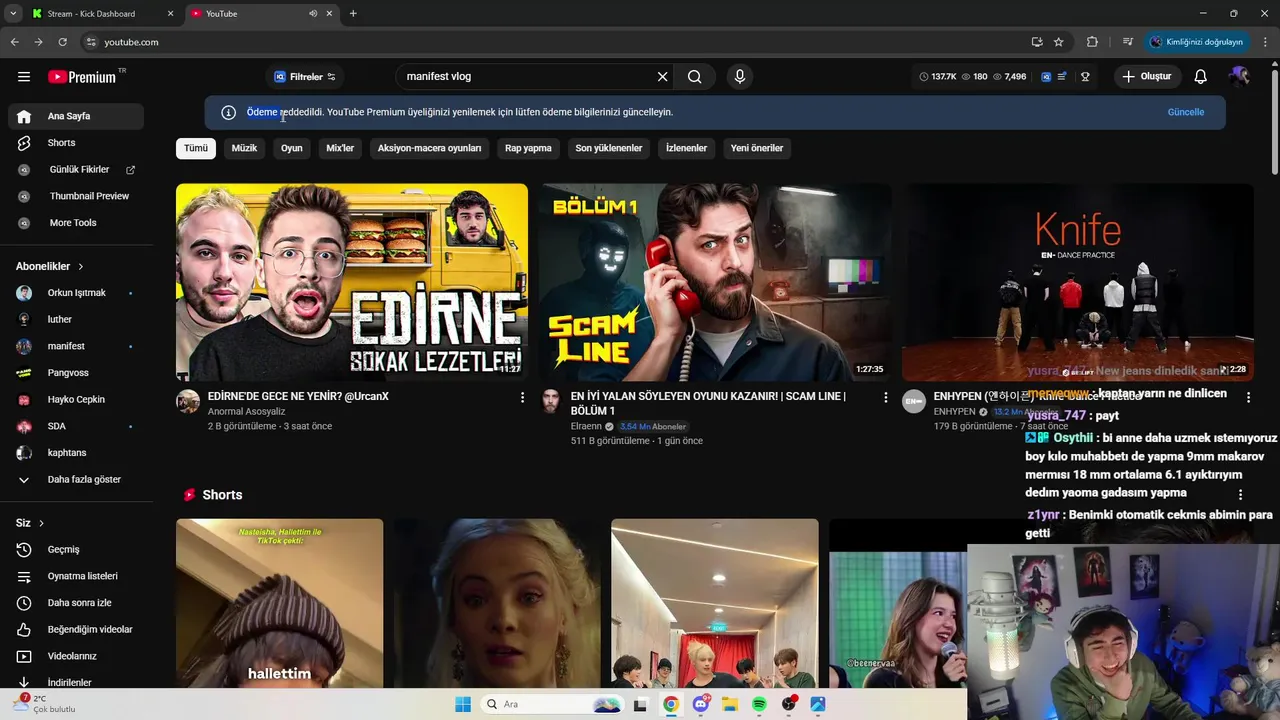The width and height of the screenshot is (1280, 720).
Task: Open Chrome tab search dropdown
Action: click(x=13, y=14)
